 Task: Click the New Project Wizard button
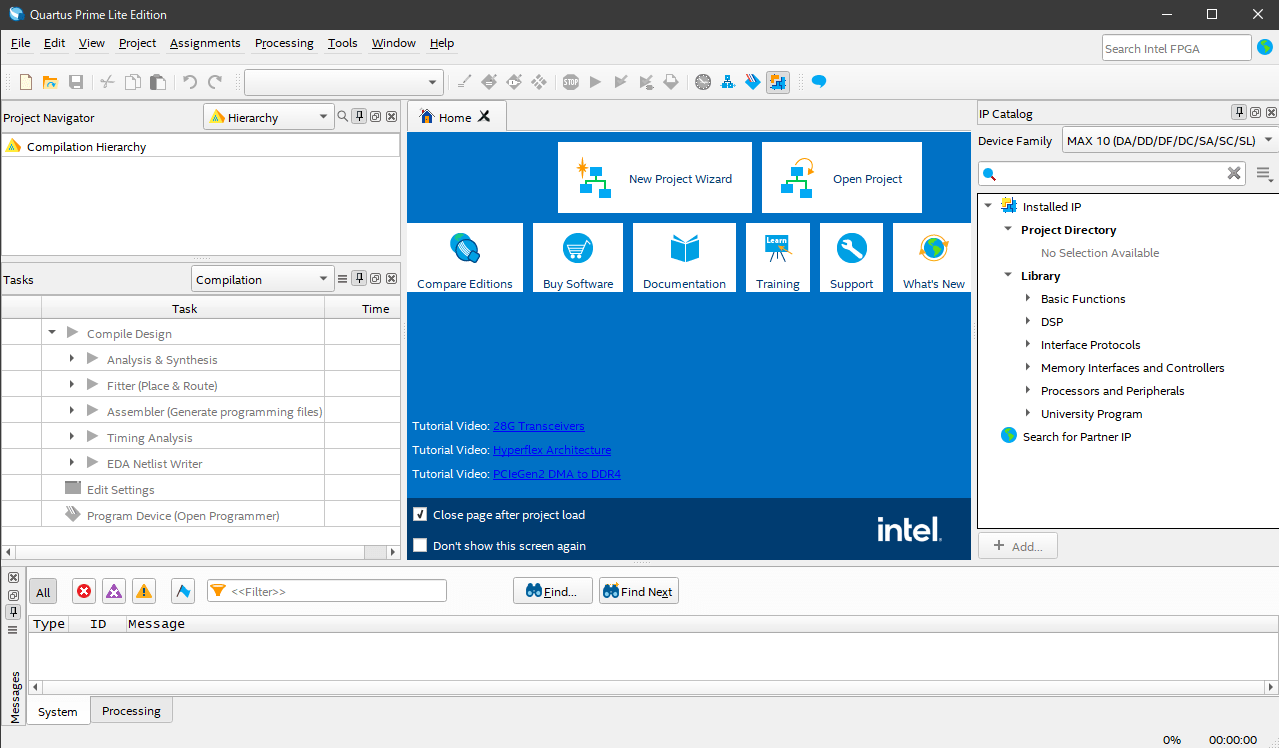(x=655, y=178)
